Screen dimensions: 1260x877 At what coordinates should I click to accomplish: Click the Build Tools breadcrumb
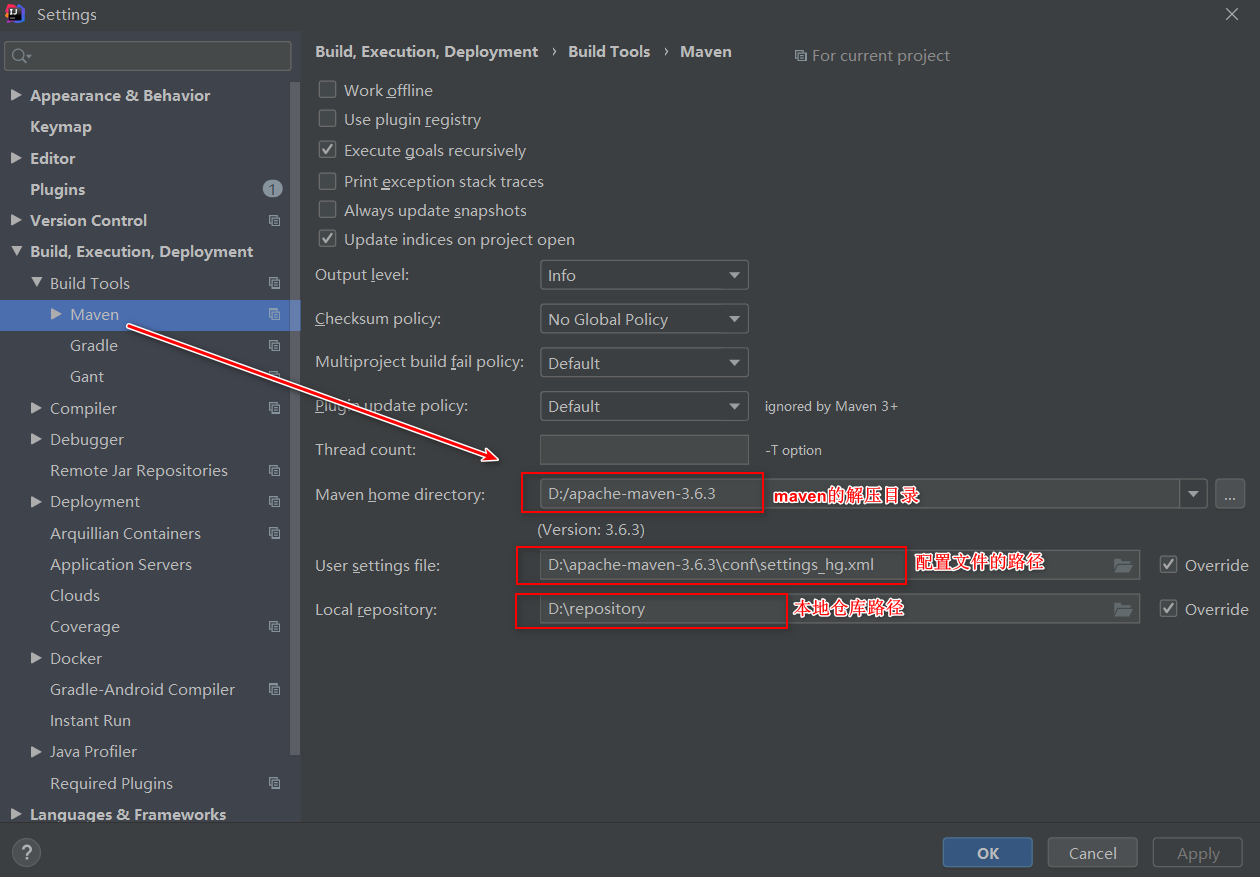(x=609, y=52)
